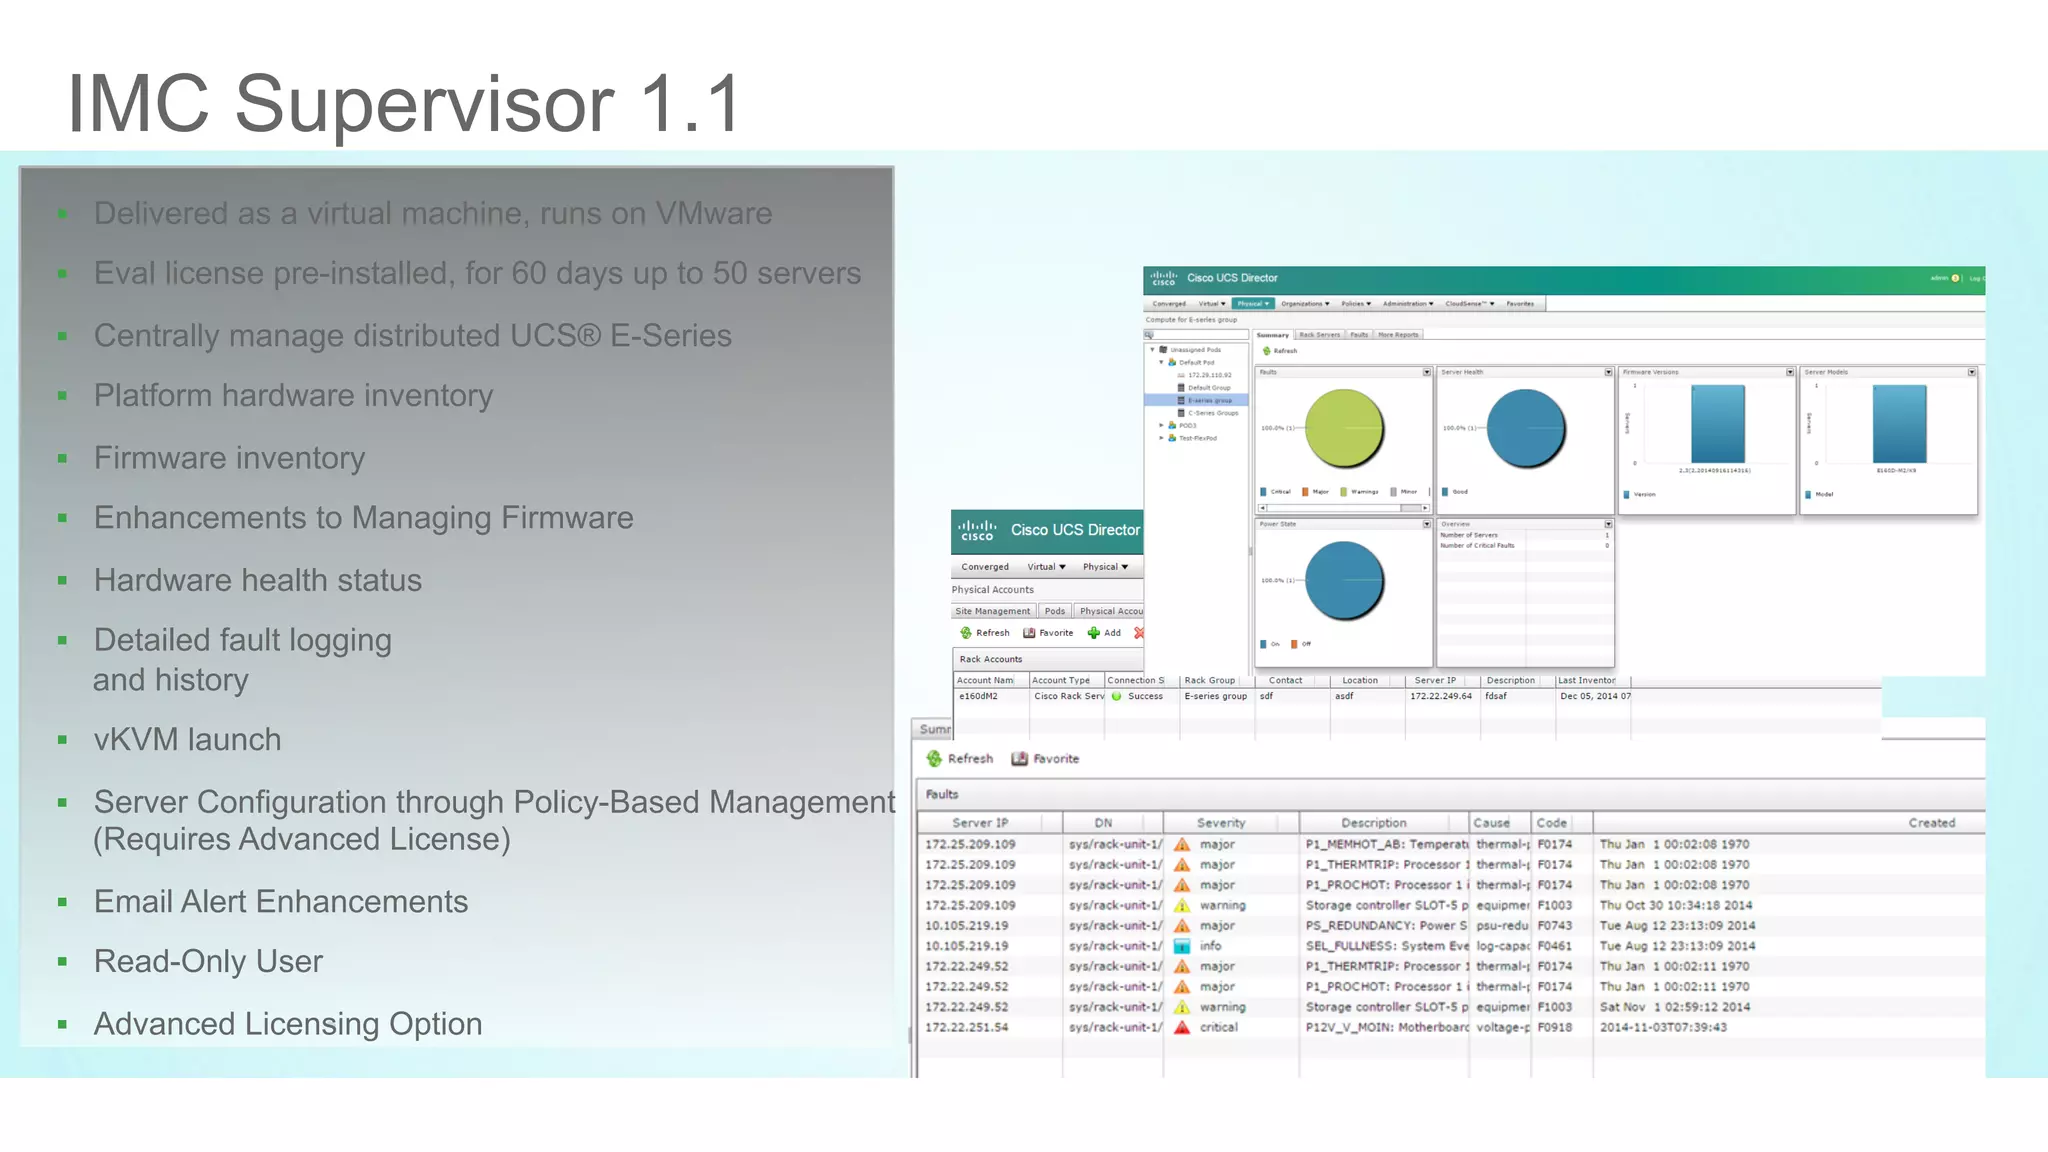The width and height of the screenshot is (2048, 1152).
Task: Expand the Test-FlexPod tree node arrow
Action: coord(1161,438)
